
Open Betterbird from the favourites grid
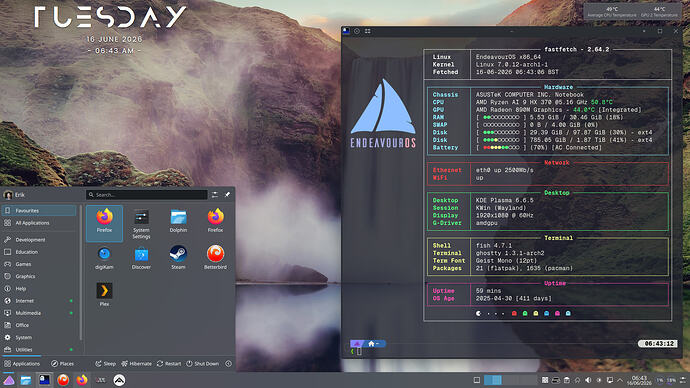(x=215, y=258)
